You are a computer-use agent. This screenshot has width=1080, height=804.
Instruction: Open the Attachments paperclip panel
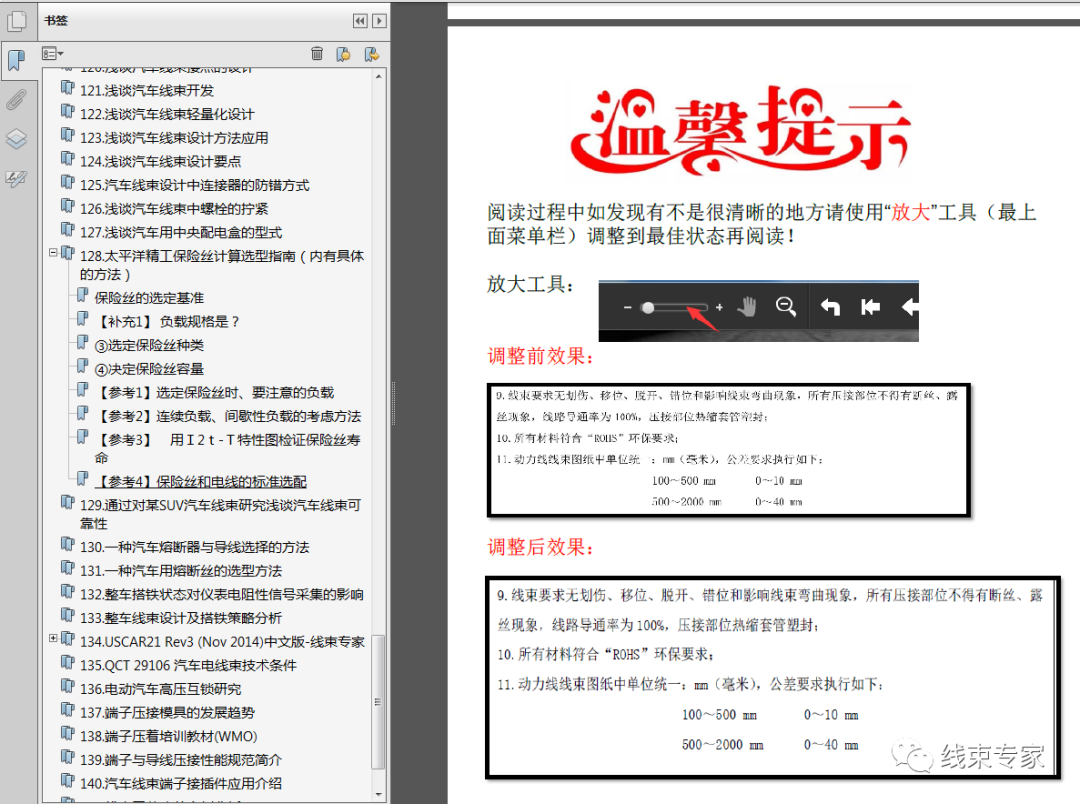click(16, 99)
